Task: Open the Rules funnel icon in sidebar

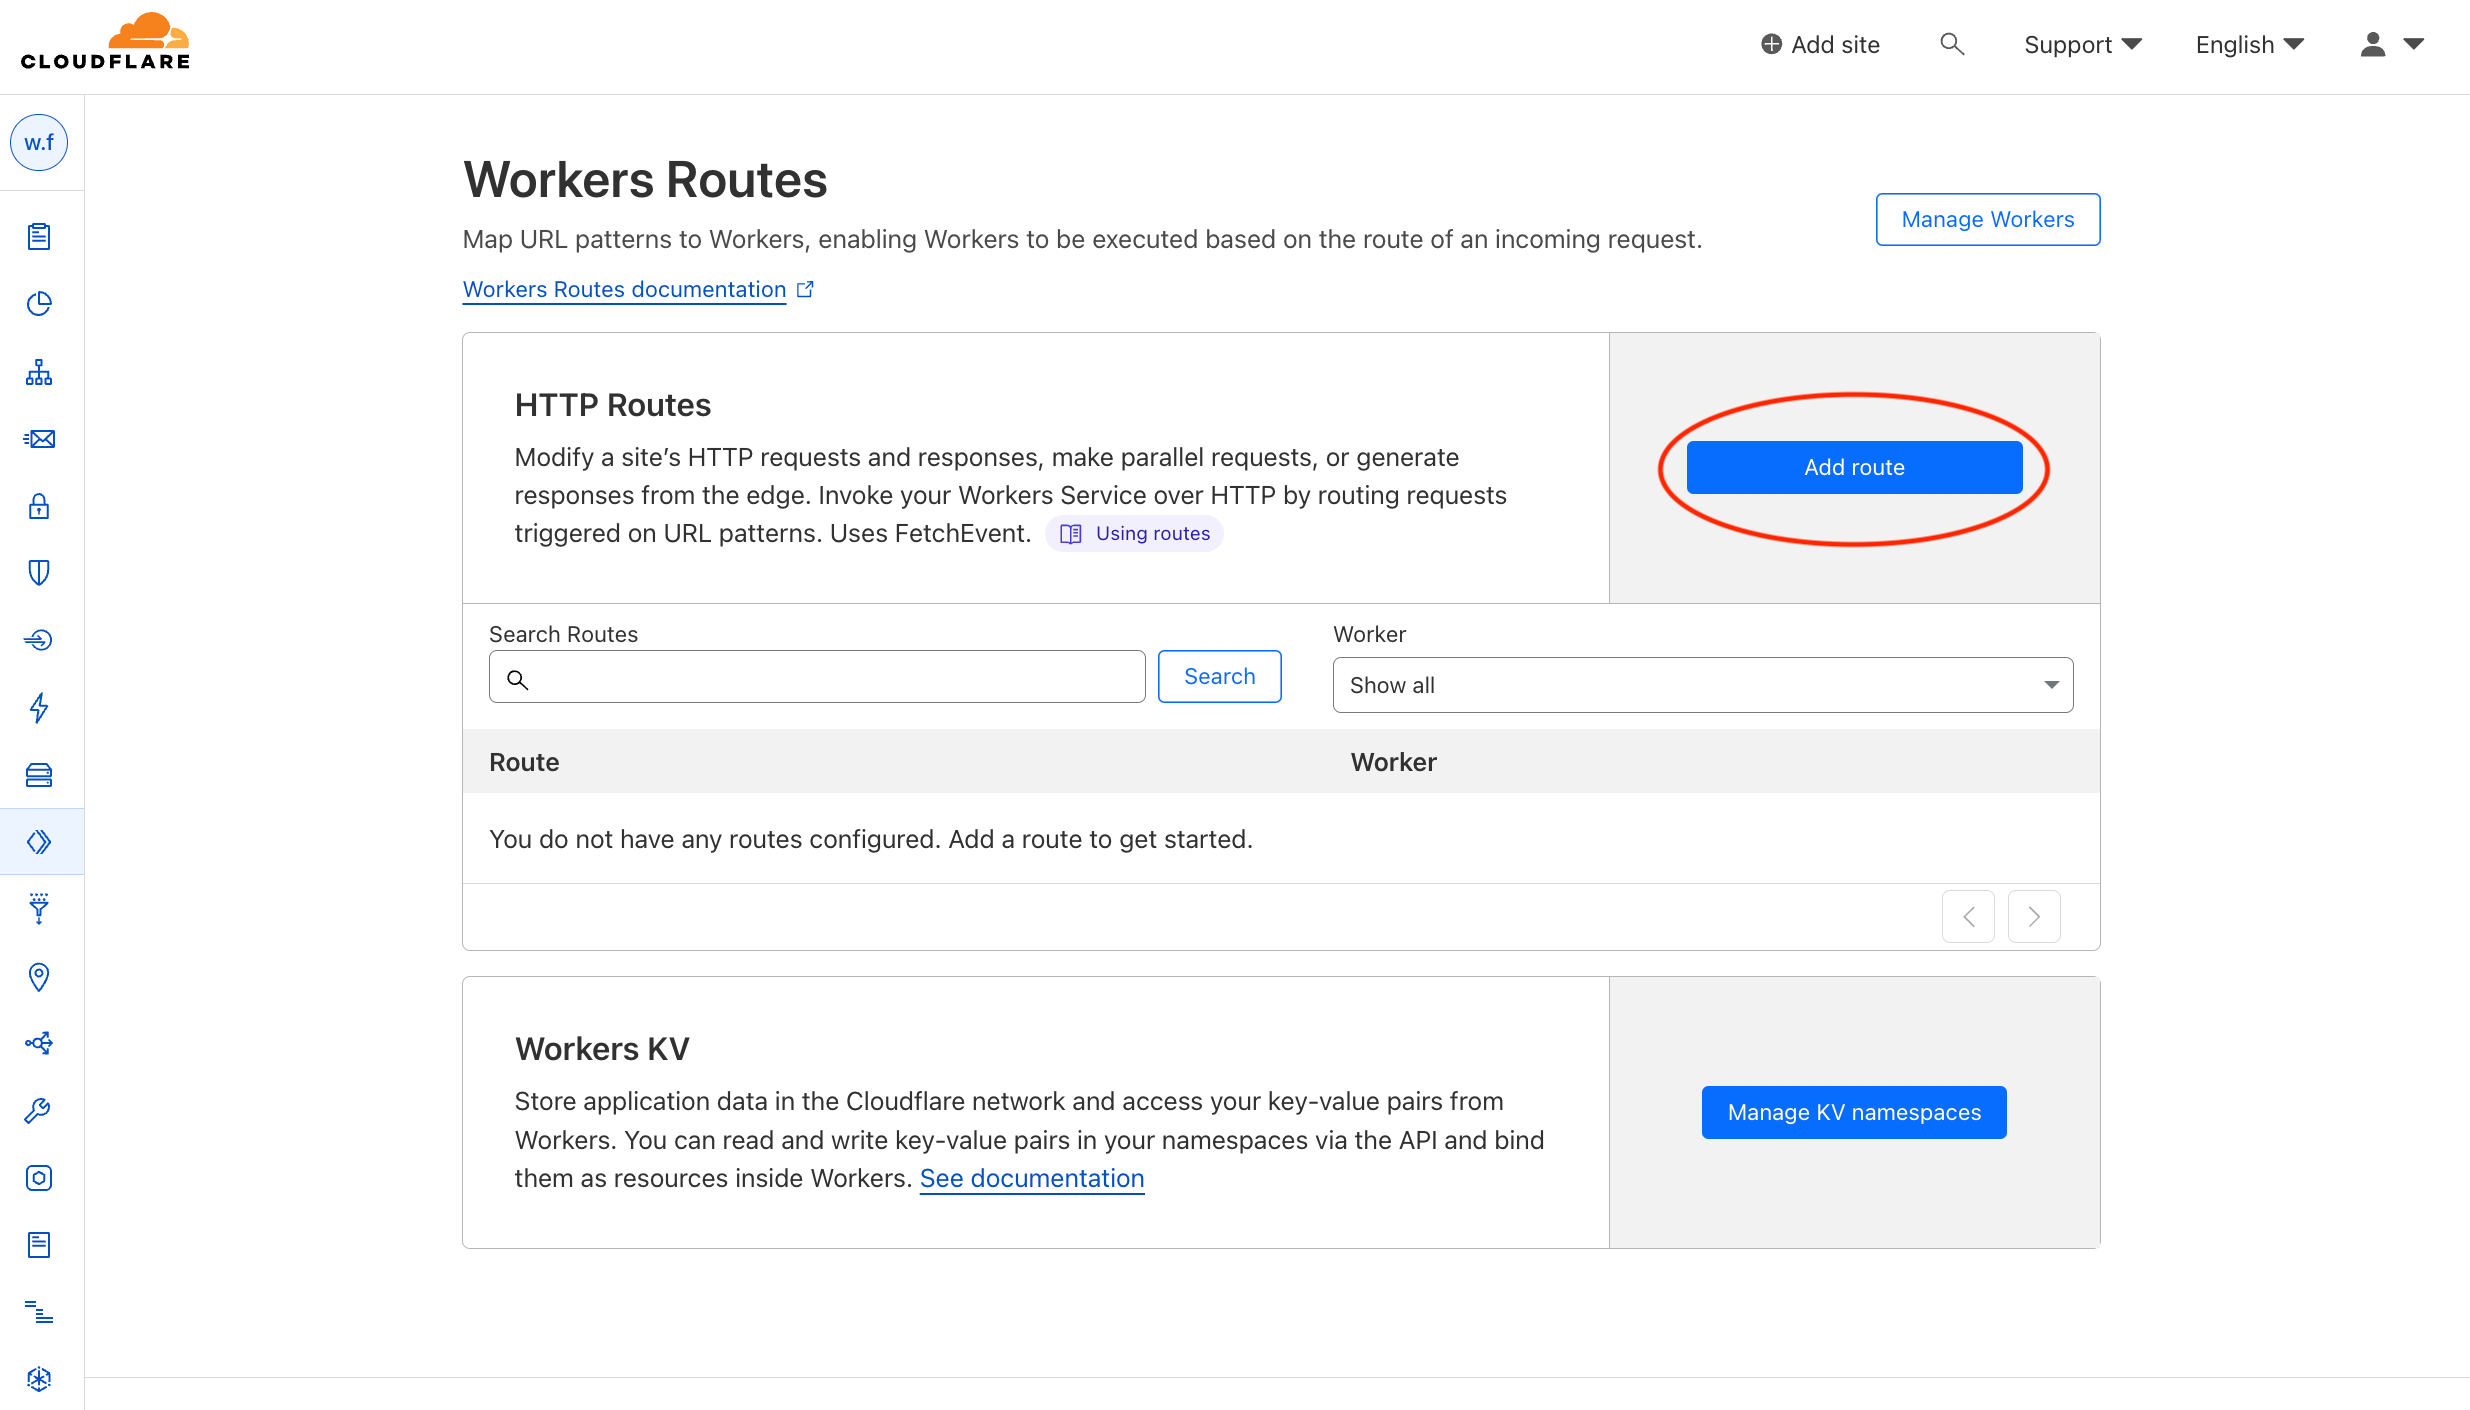Action: click(x=39, y=908)
